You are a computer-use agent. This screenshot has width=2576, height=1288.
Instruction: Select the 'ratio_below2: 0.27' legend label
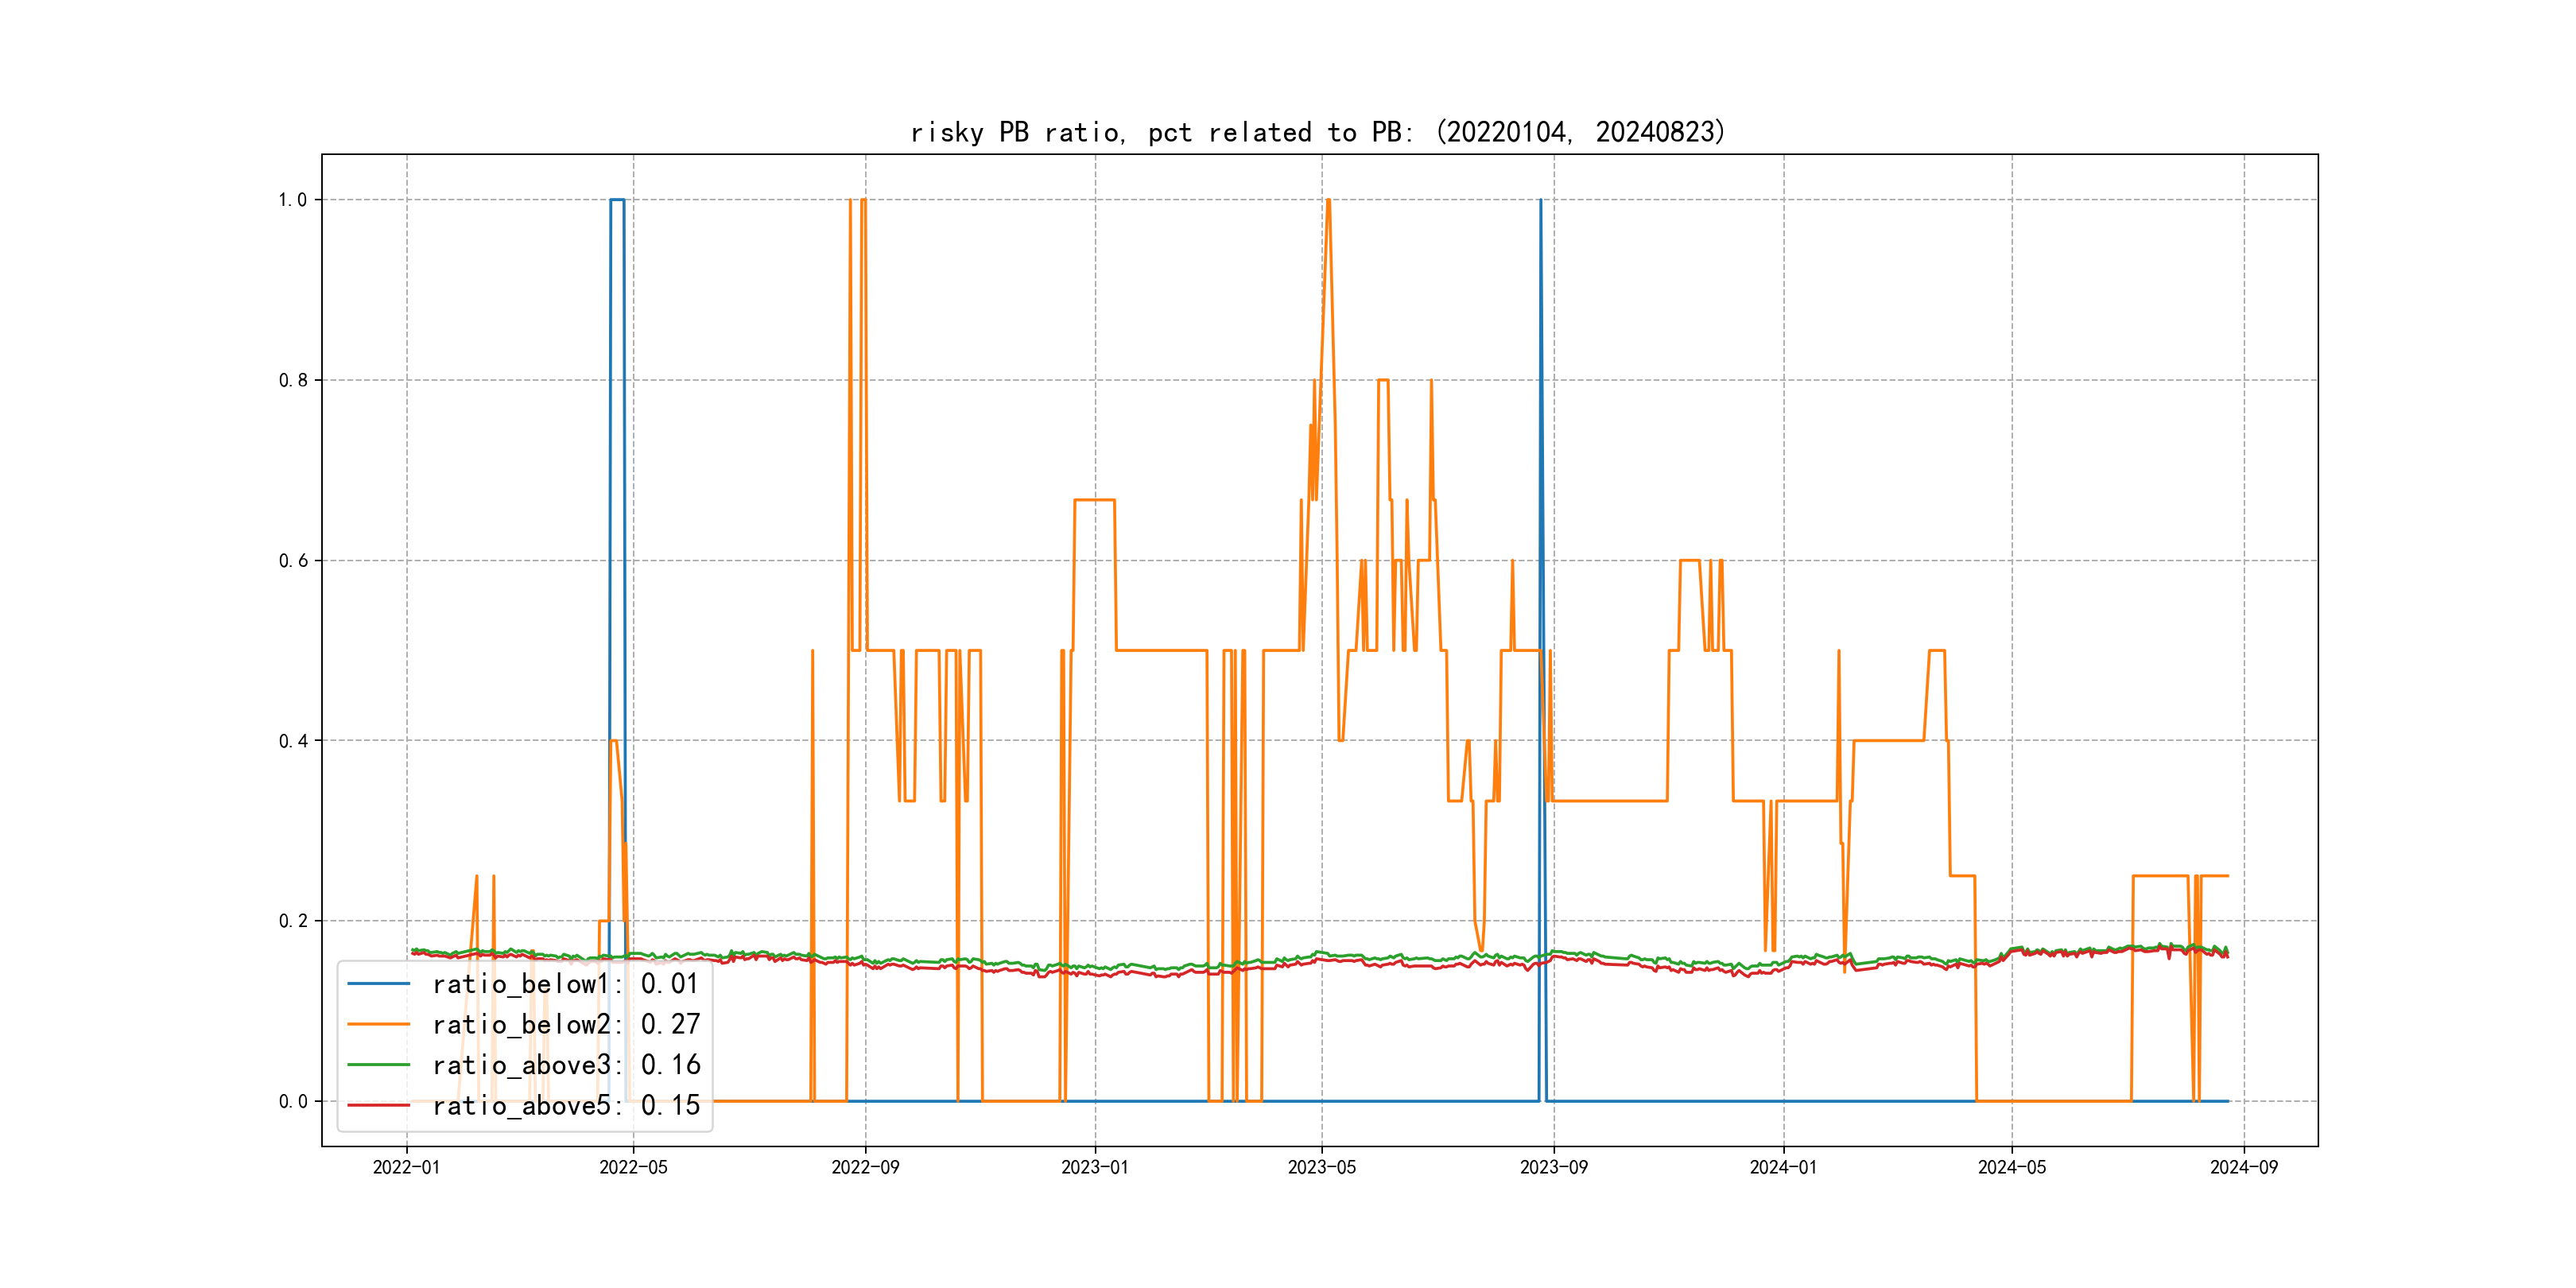point(566,1024)
